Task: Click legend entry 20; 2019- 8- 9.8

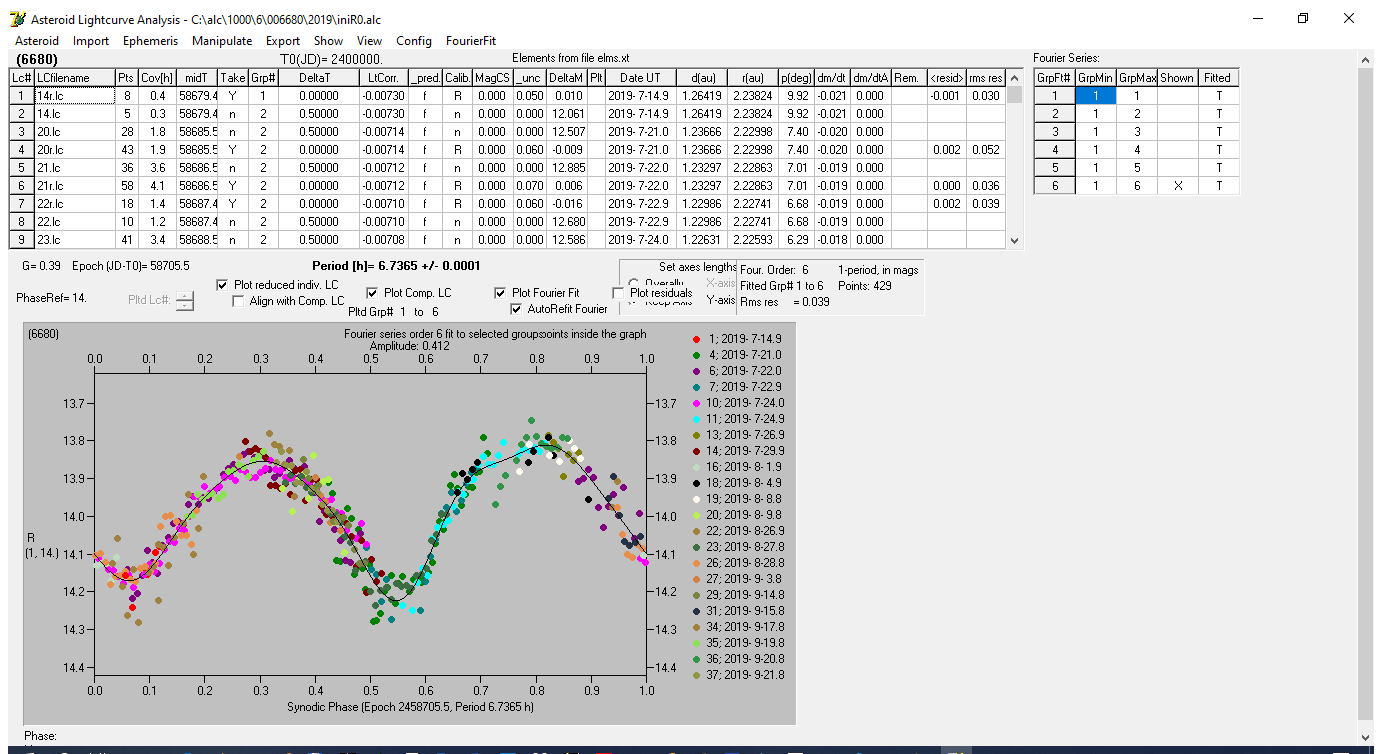Action: [x=738, y=515]
